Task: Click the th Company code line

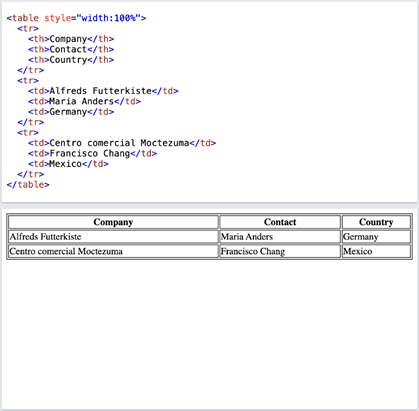Action: (x=71, y=39)
